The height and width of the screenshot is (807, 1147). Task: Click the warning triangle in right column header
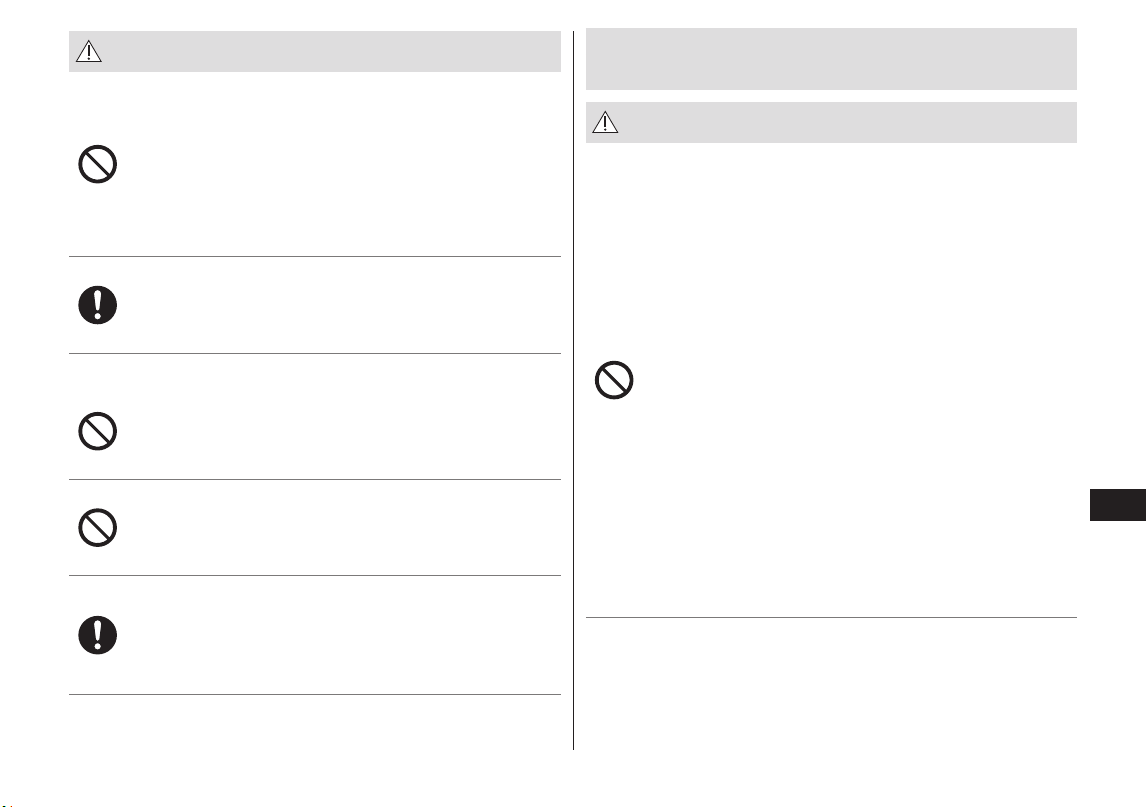[605, 122]
